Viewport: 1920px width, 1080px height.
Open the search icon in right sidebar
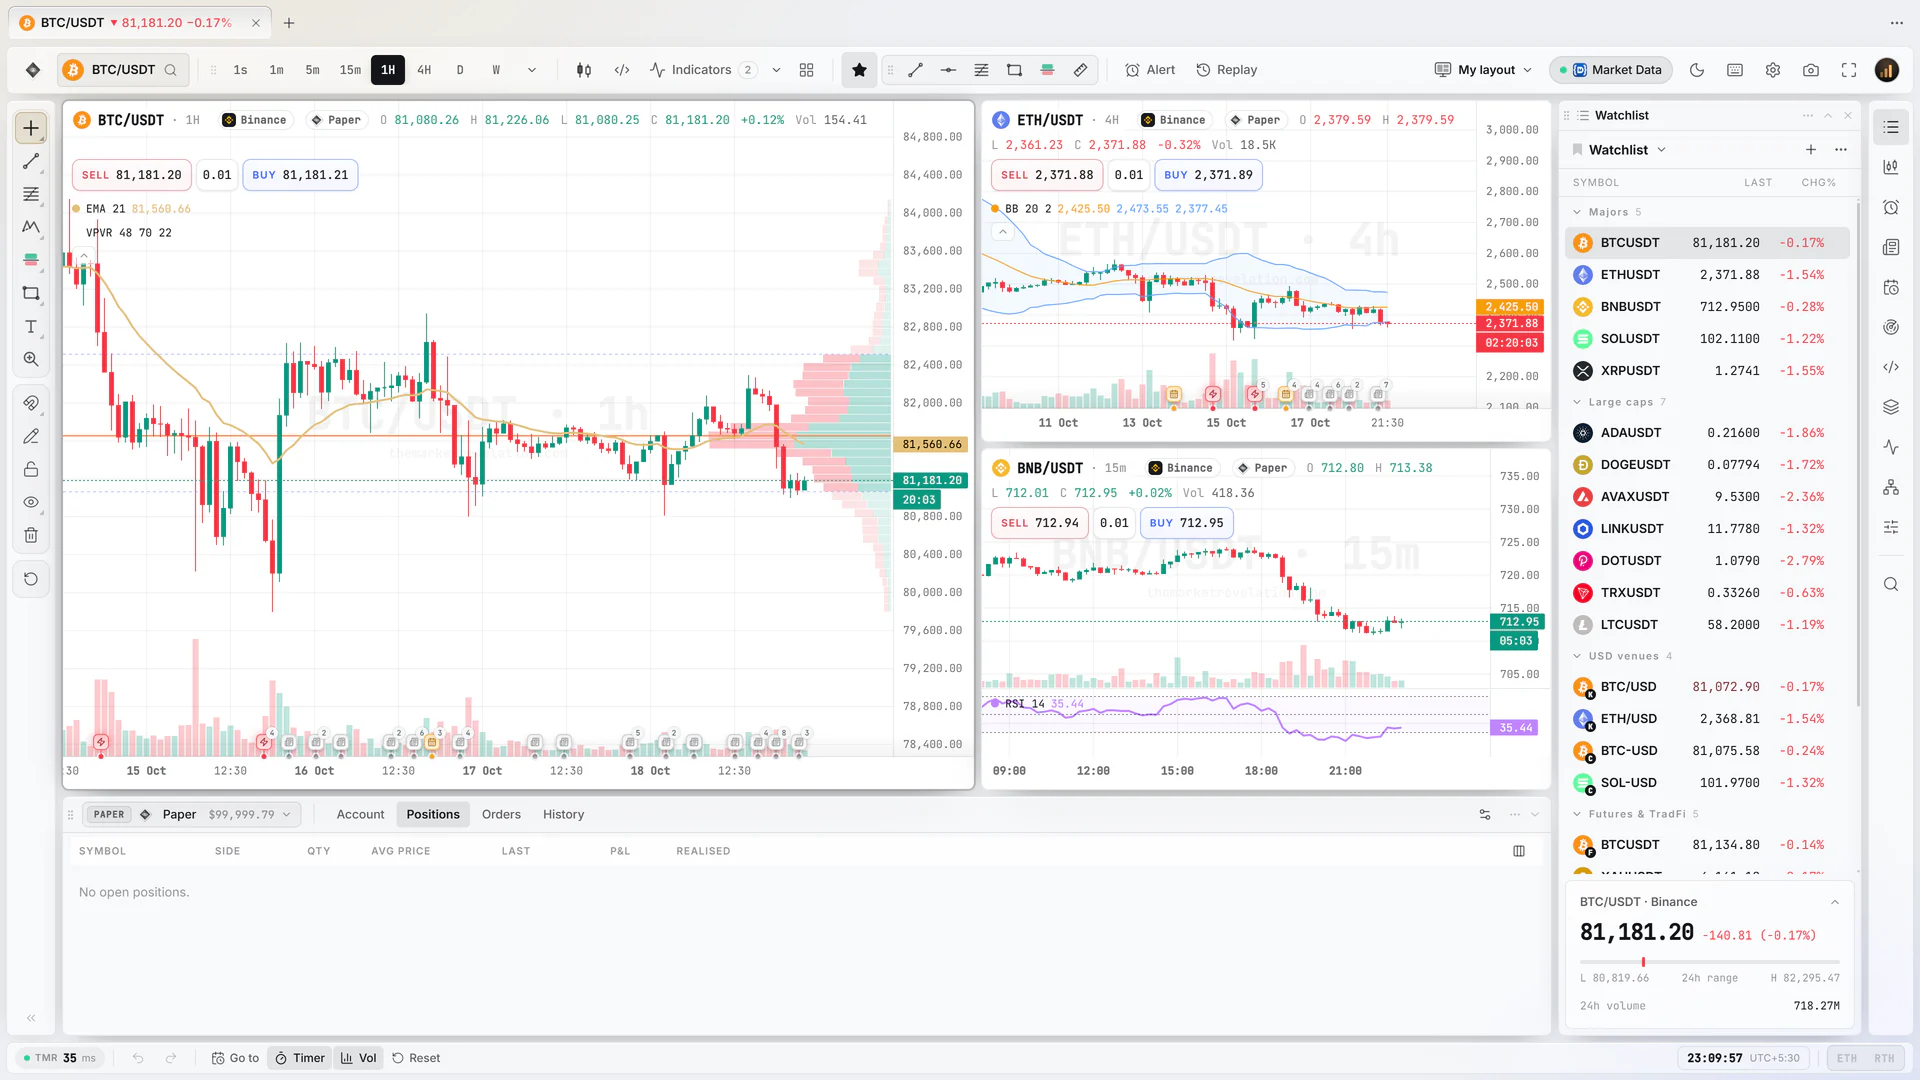point(1891,585)
